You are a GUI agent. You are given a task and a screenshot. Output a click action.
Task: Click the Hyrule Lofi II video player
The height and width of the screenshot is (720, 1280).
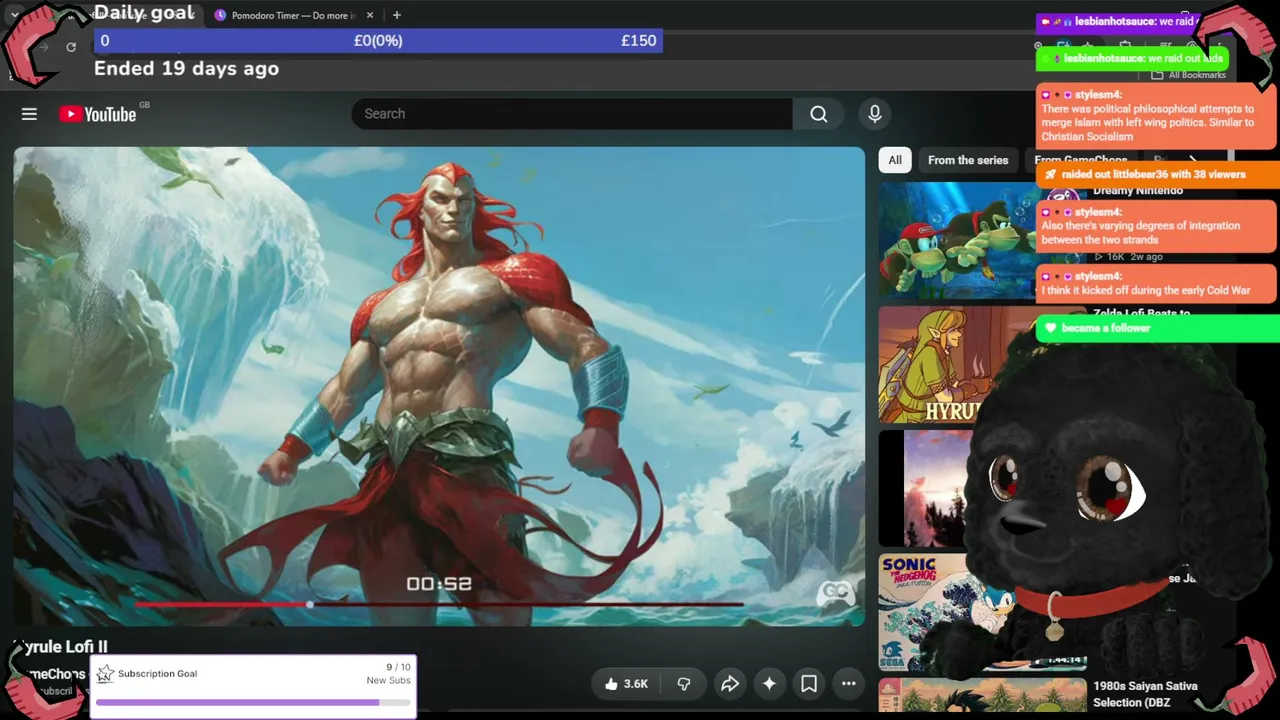click(x=439, y=386)
